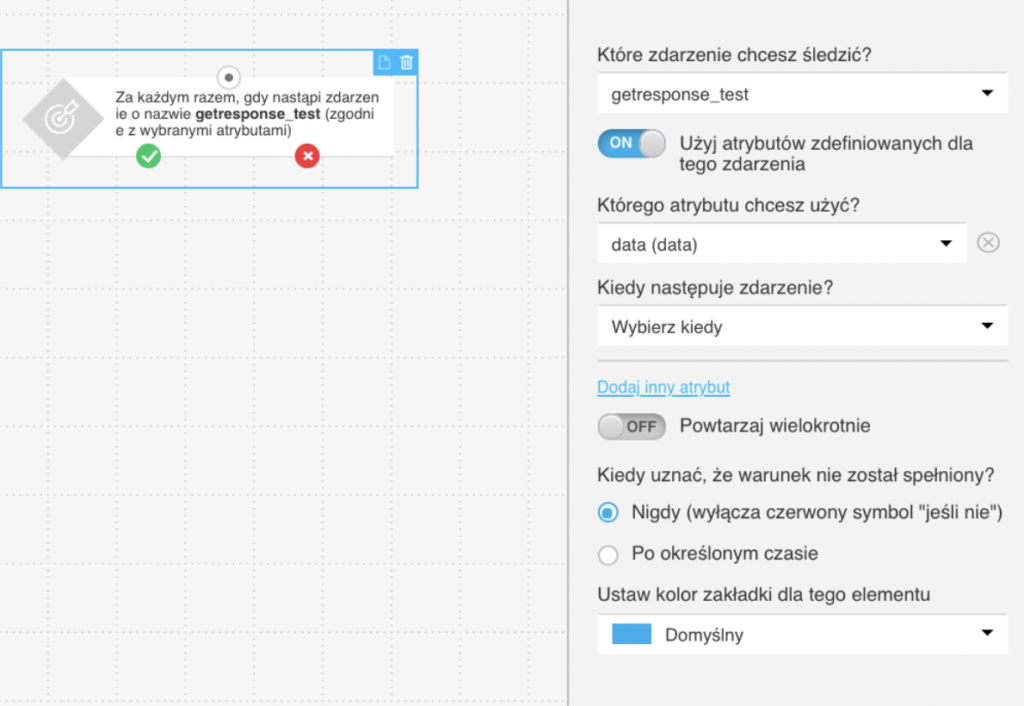The height and width of the screenshot is (706, 1024).
Task: Click the top input connector circle
Action: (x=229, y=78)
